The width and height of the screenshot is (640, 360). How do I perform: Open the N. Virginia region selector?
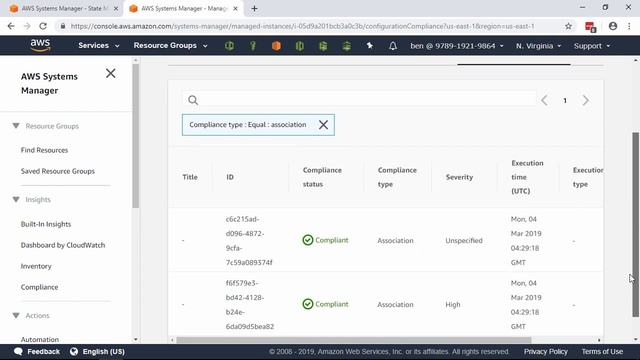[538, 46]
